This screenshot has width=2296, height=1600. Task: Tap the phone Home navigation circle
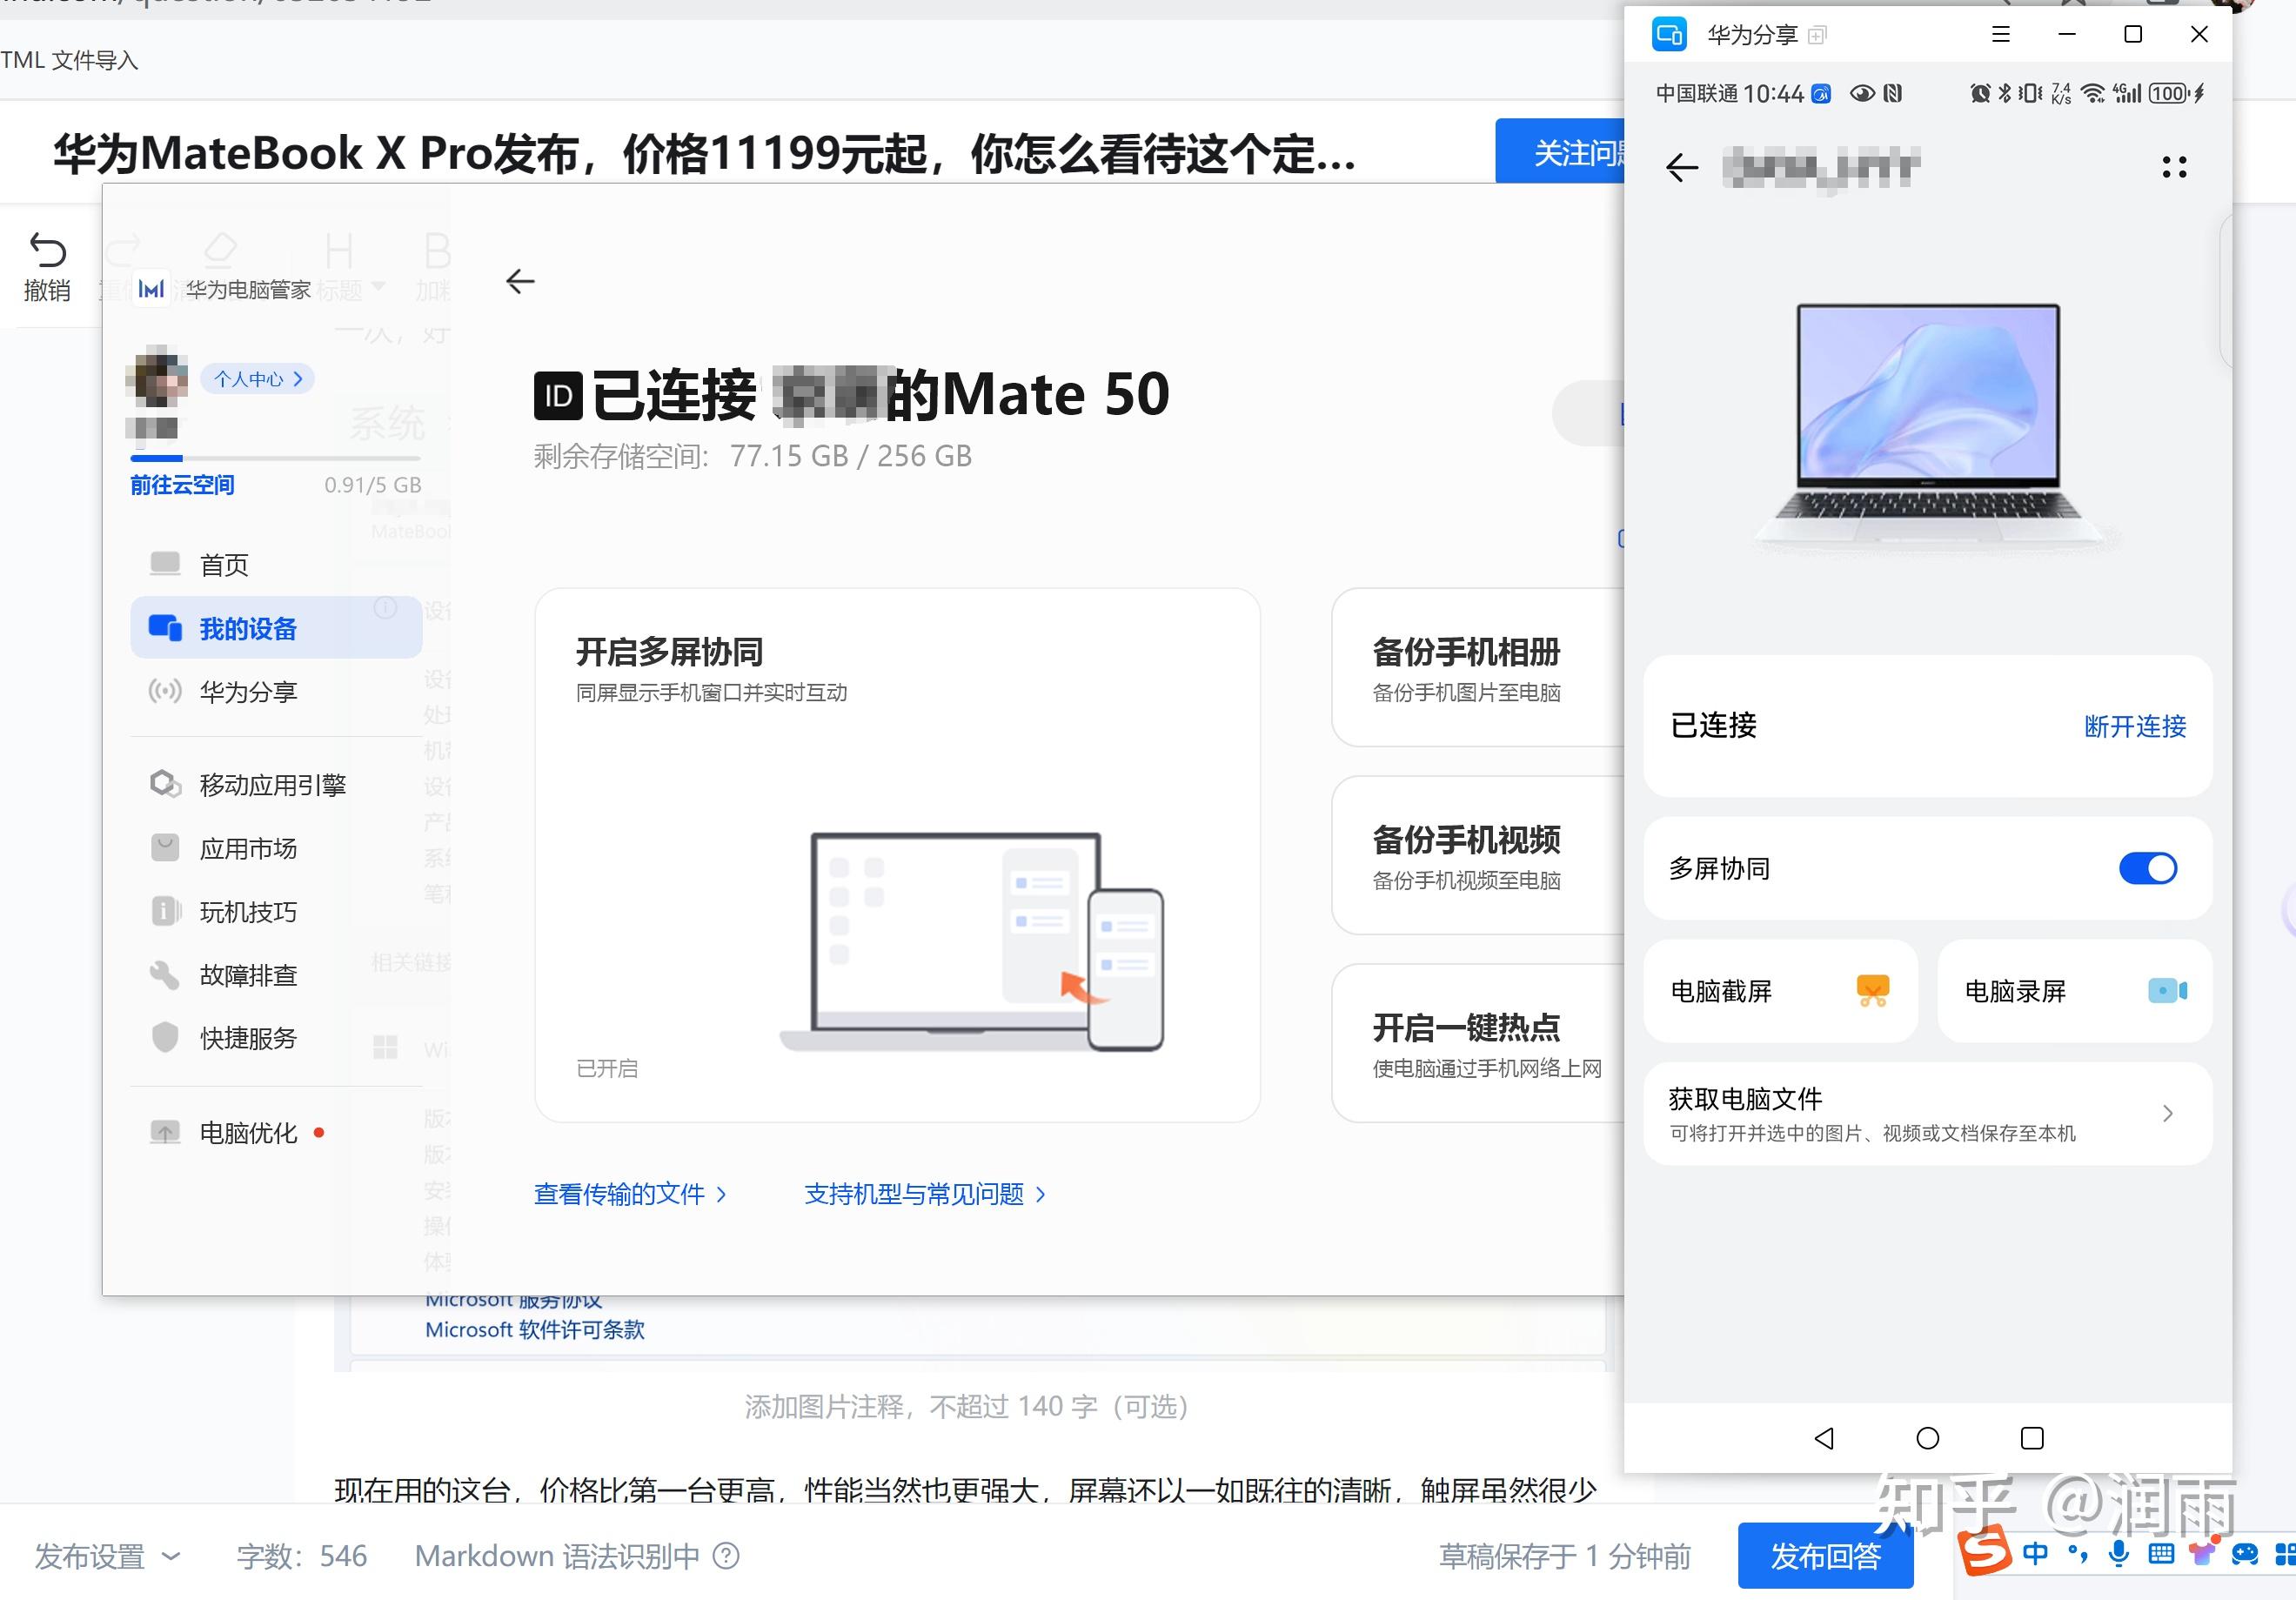pyautogui.click(x=1928, y=1438)
